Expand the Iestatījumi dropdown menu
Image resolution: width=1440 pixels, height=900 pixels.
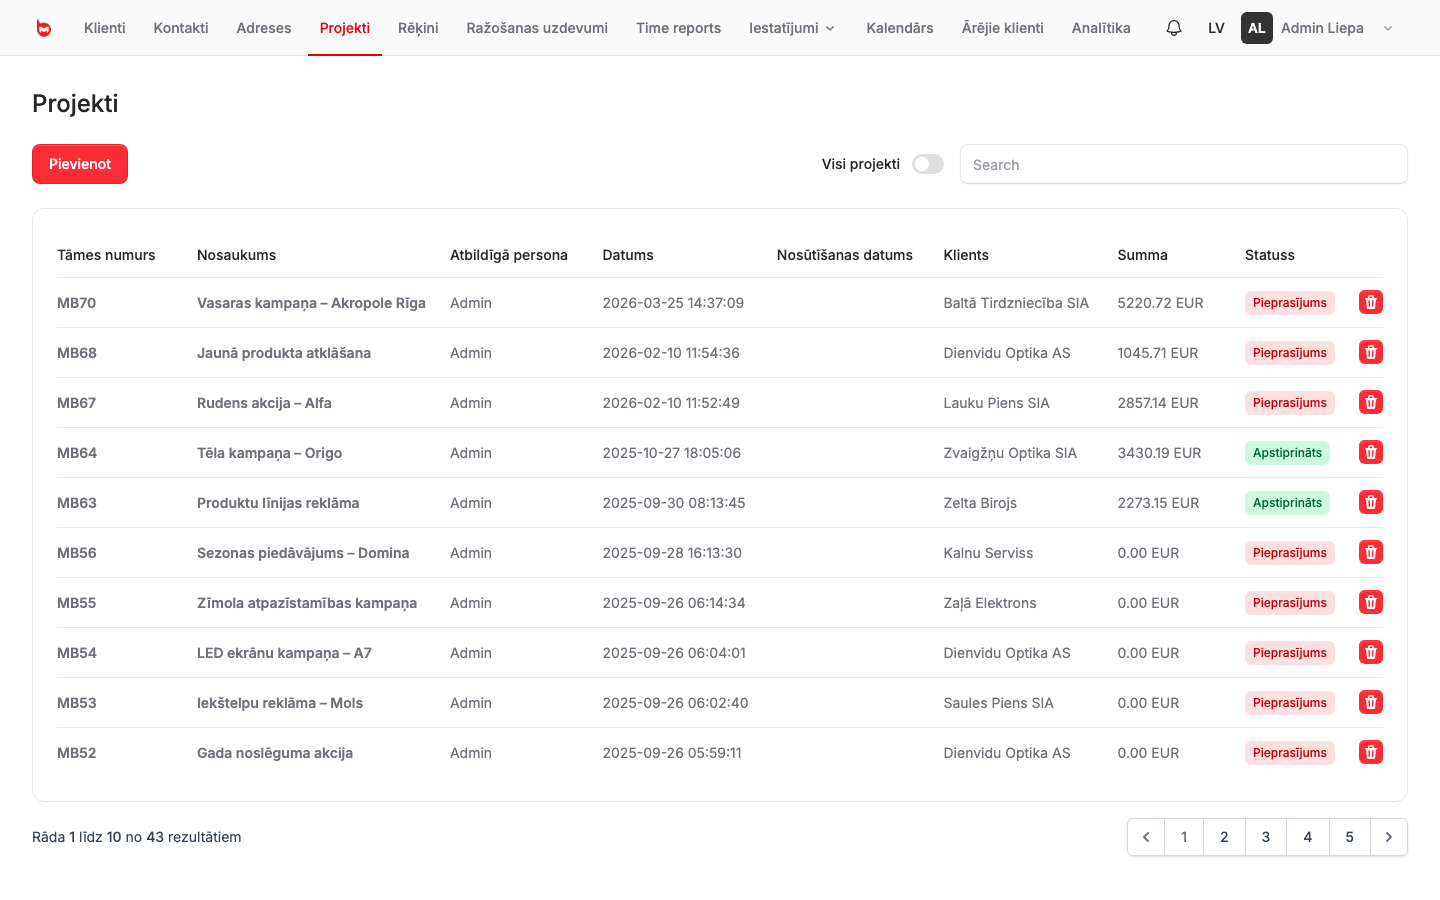(792, 28)
